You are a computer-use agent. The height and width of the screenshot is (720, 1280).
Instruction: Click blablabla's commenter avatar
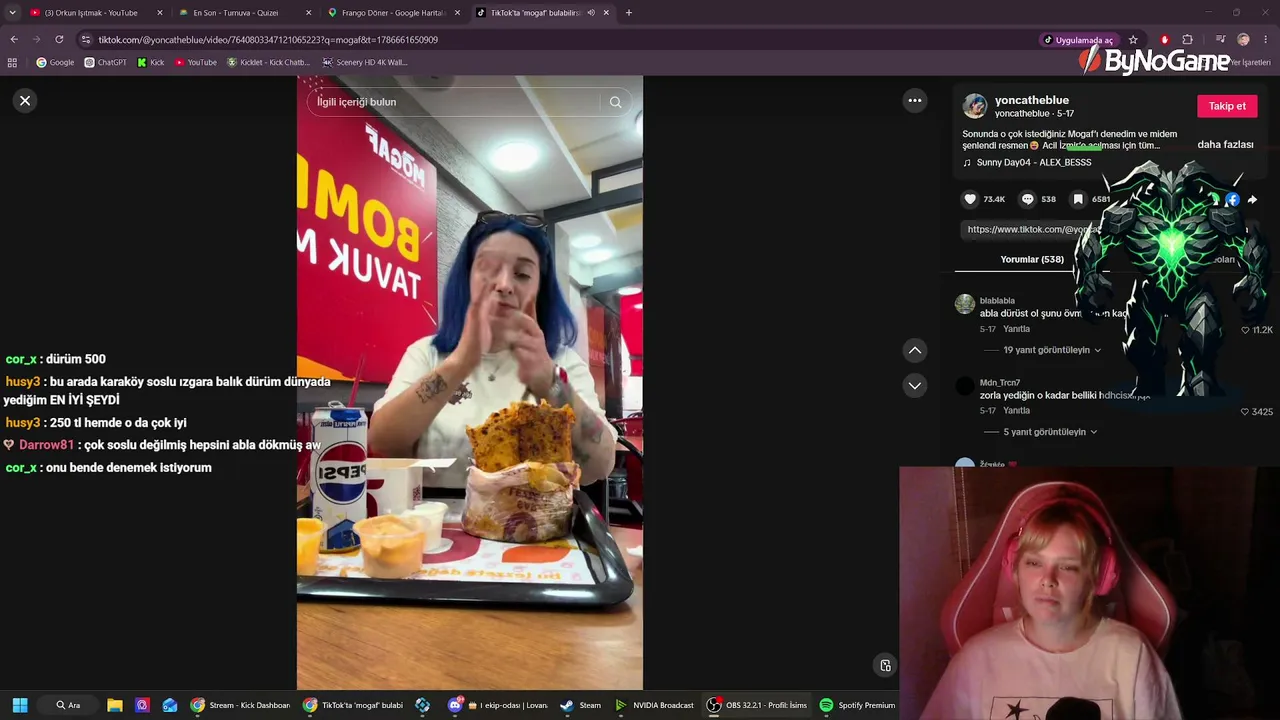[x=965, y=304]
